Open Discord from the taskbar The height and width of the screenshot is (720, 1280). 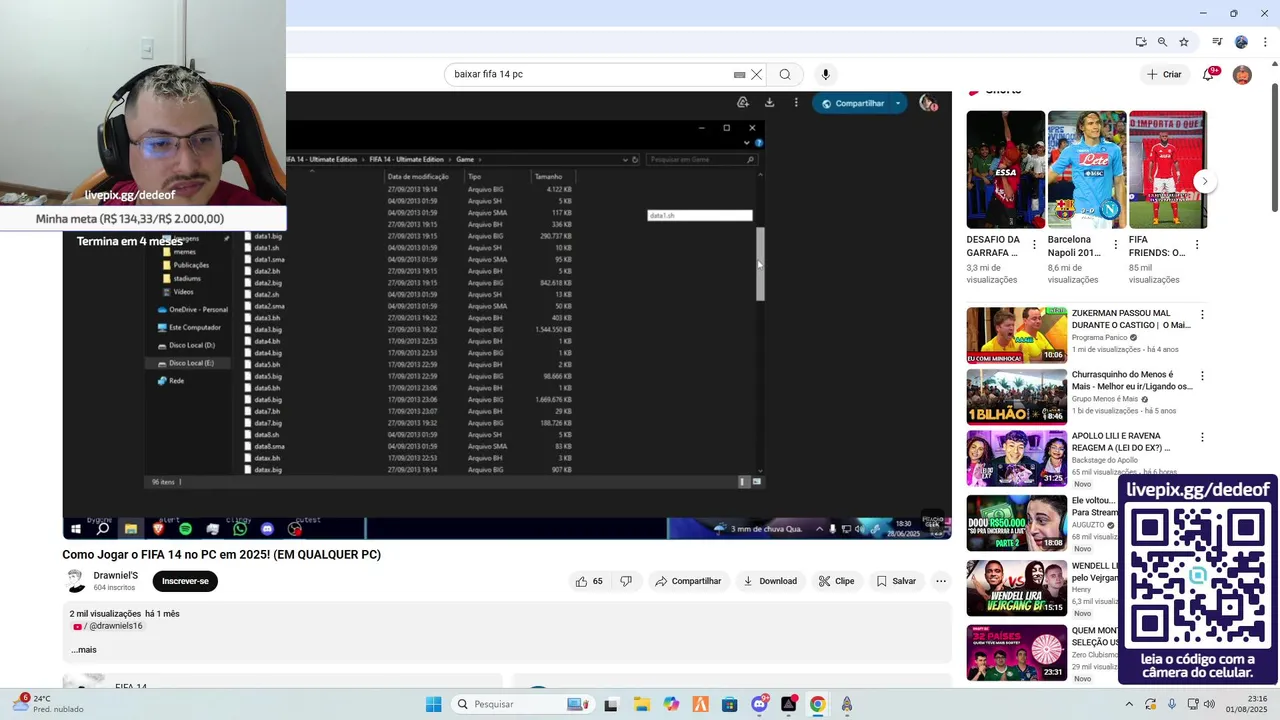click(759, 704)
